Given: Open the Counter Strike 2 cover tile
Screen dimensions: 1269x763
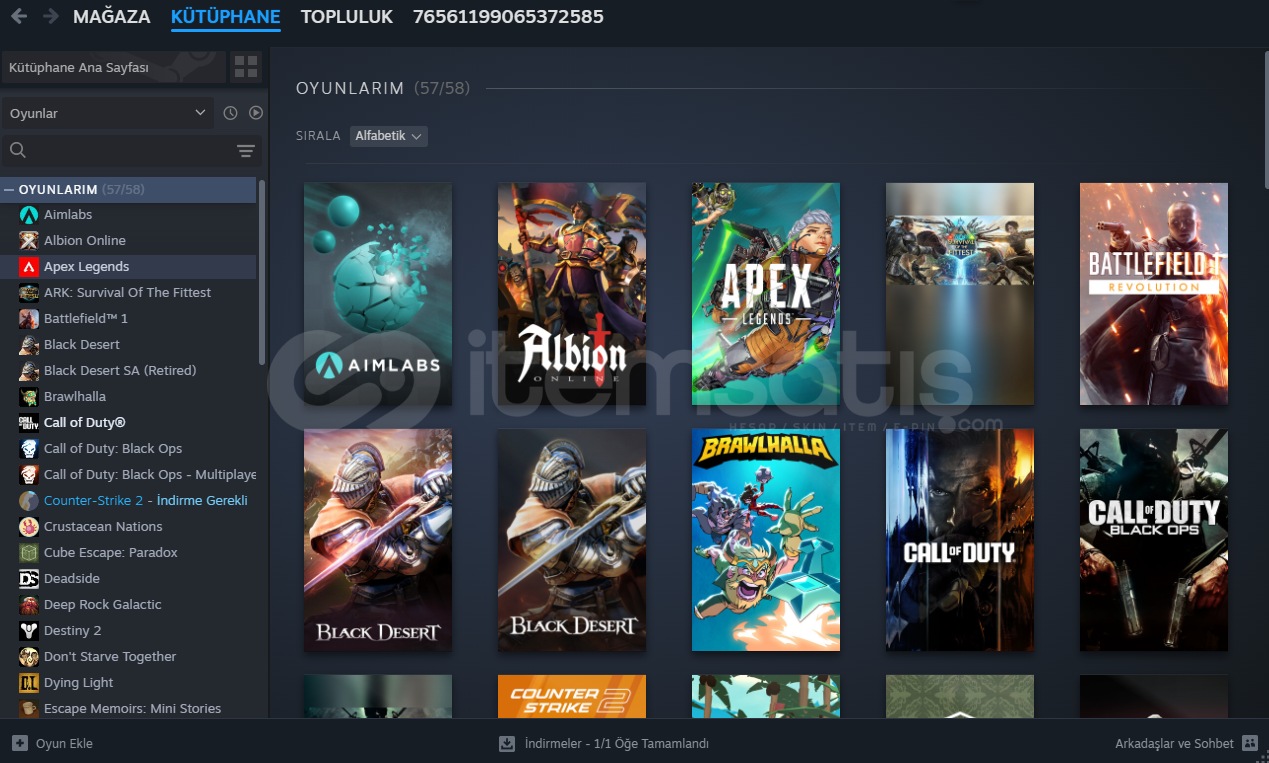Looking at the screenshot, I should (572, 697).
